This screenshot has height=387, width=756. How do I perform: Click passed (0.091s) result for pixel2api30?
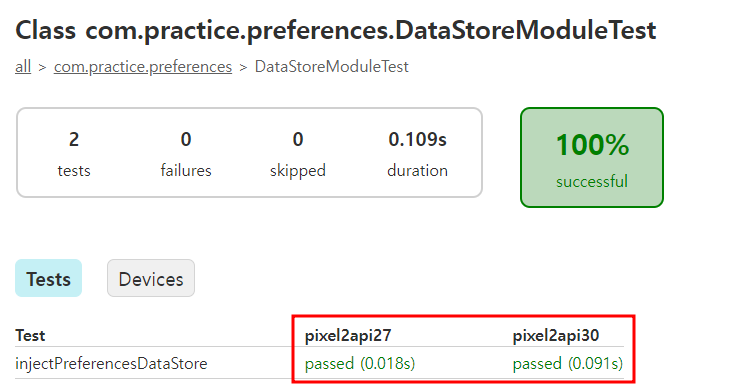click(x=568, y=363)
